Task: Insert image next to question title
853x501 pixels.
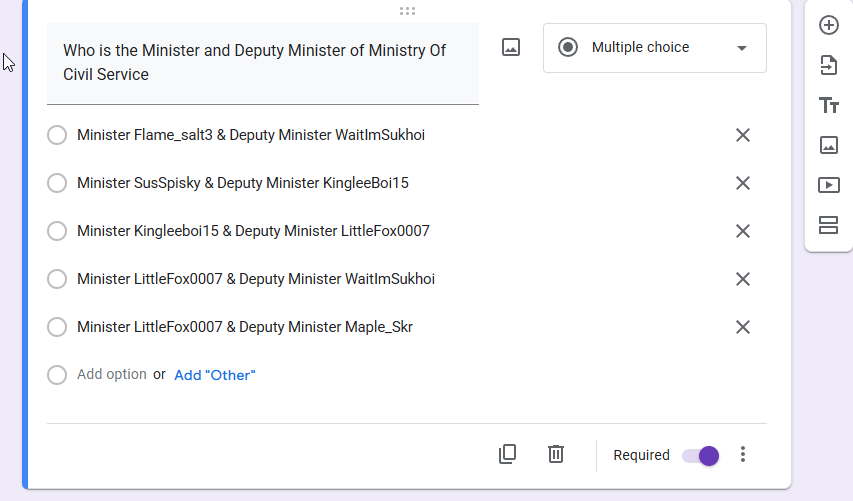Action: [x=511, y=47]
